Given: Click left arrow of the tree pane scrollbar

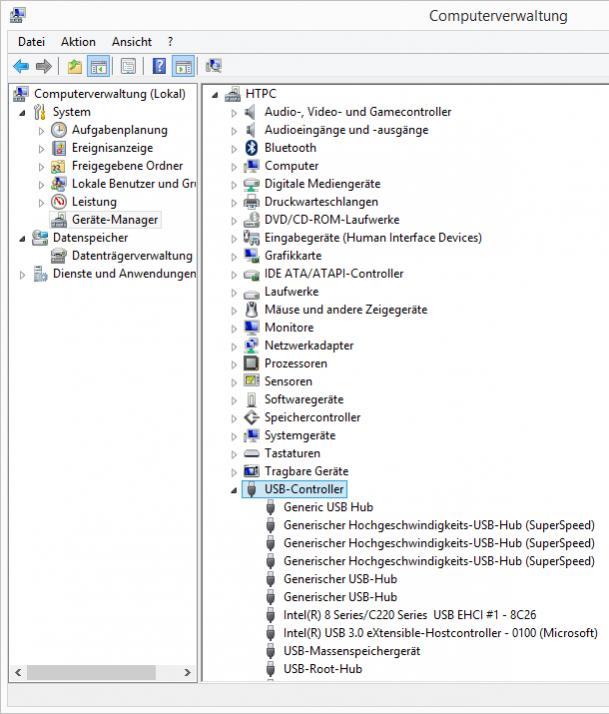Looking at the screenshot, I should click(18, 672).
